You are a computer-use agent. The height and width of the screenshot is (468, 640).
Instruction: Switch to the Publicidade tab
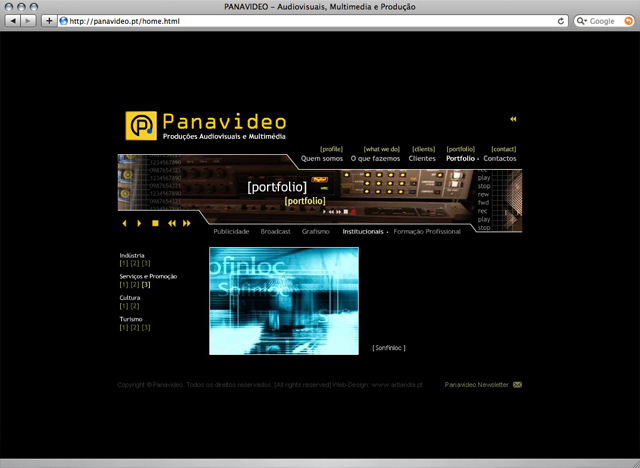click(231, 231)
